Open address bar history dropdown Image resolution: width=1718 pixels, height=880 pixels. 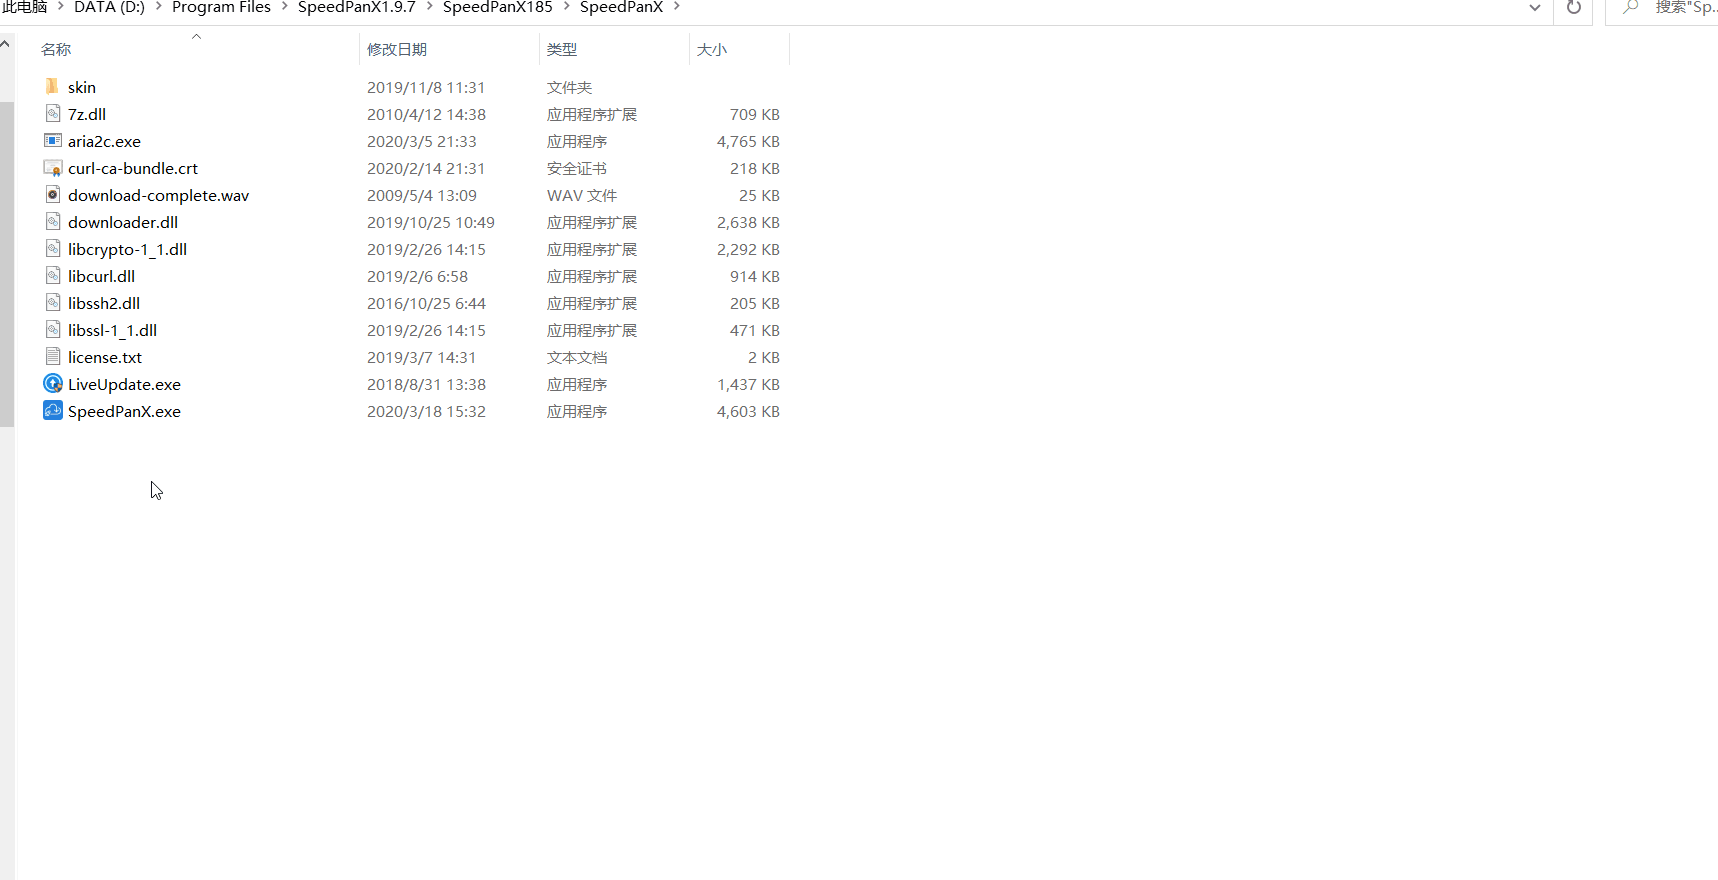click(x=1534, y=7)
